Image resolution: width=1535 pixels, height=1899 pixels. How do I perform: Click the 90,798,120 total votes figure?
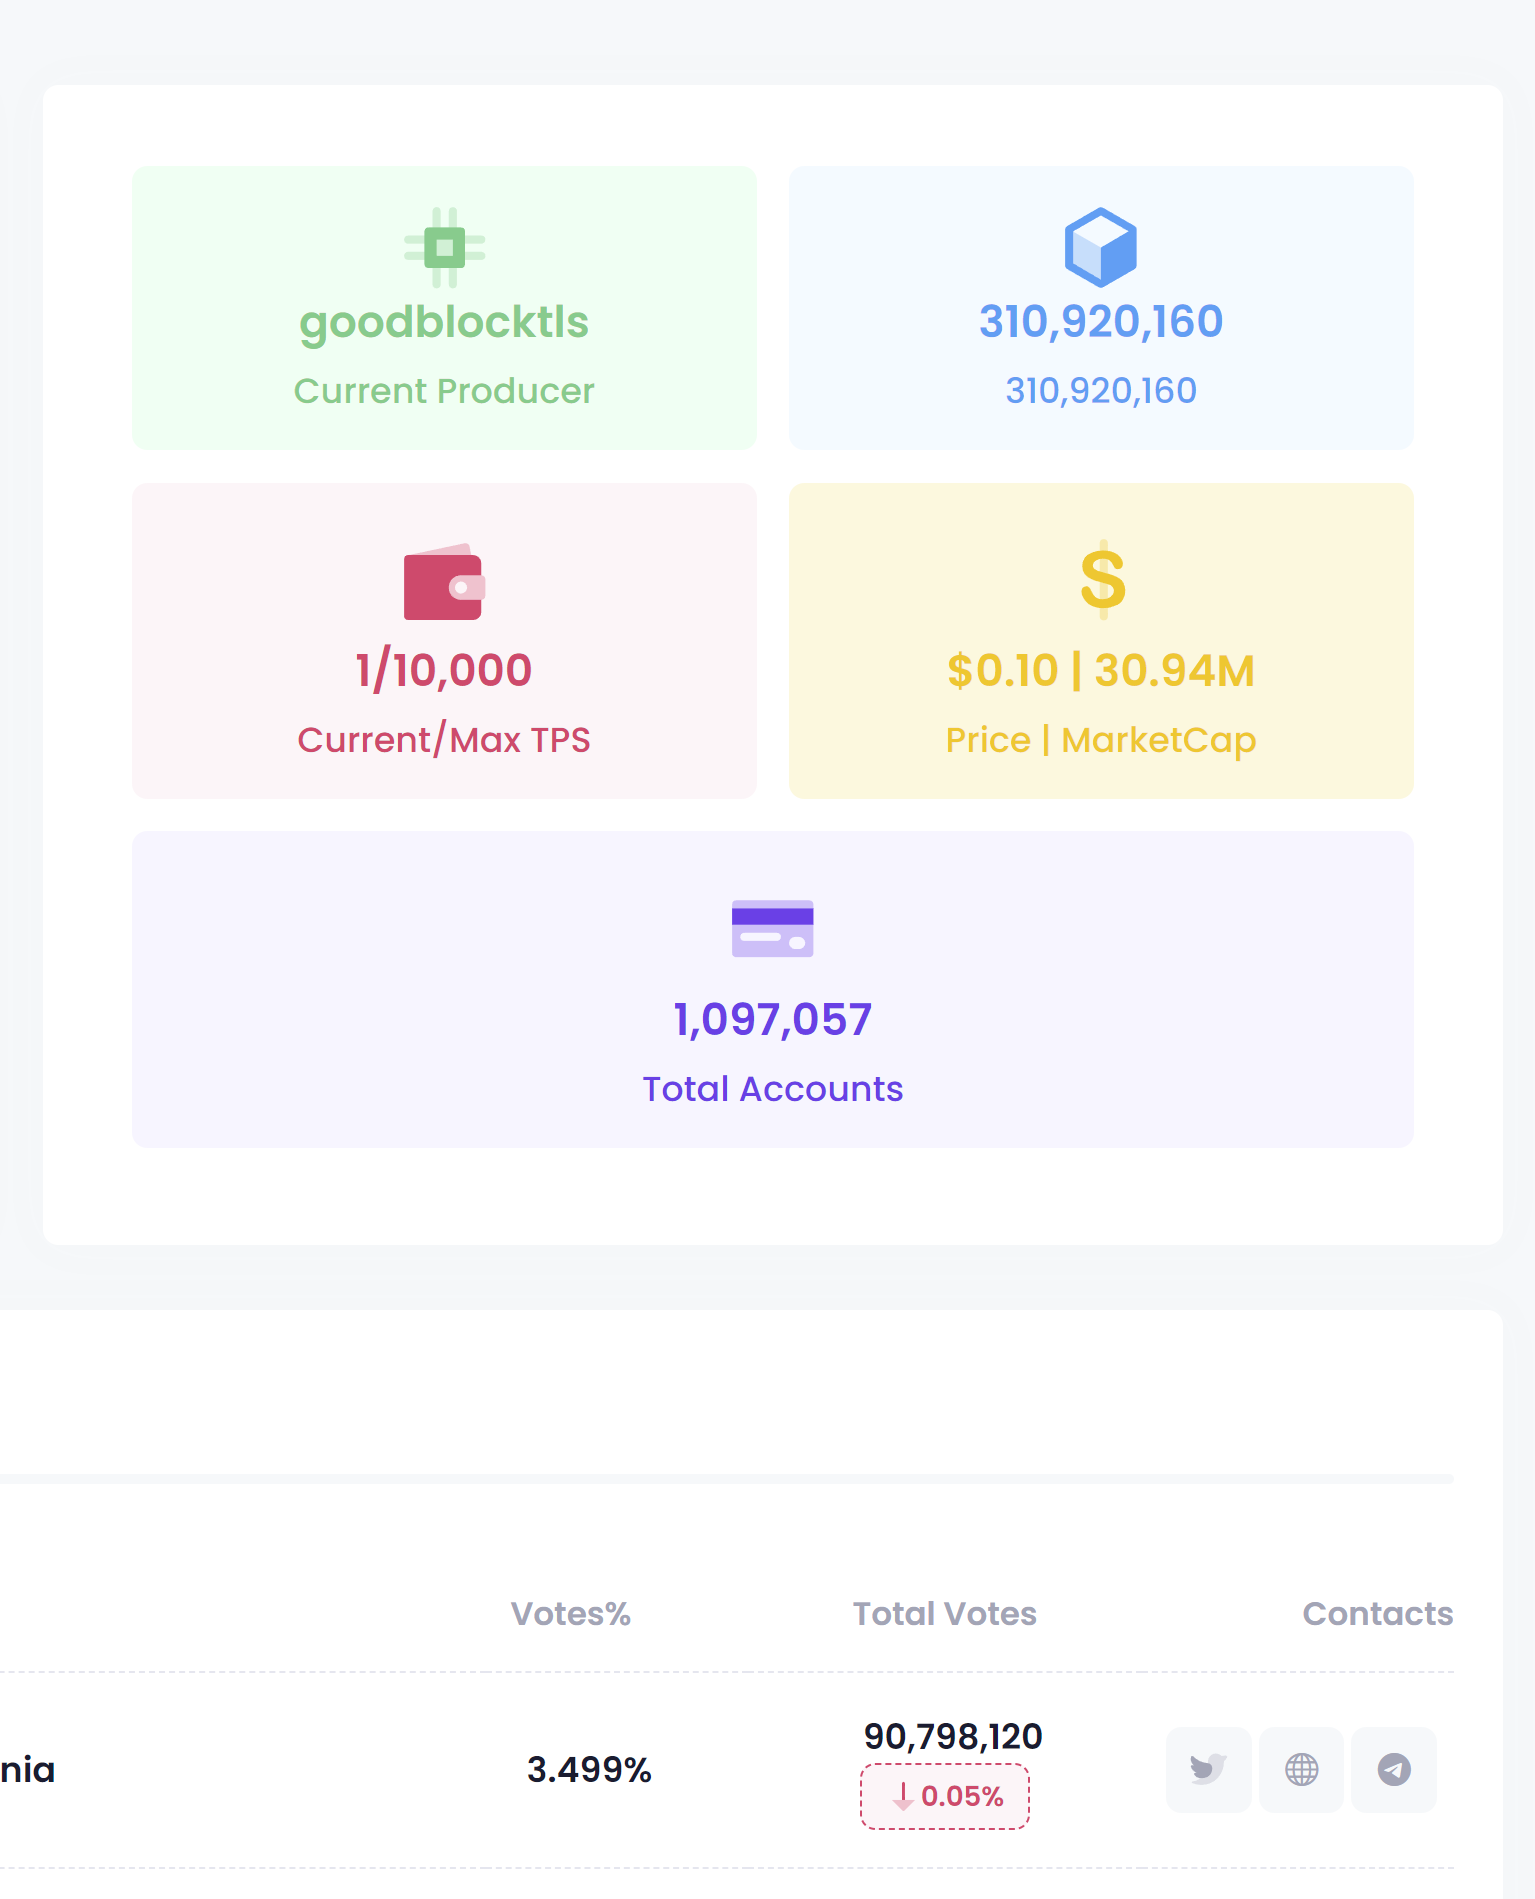tap(953, 1736)
